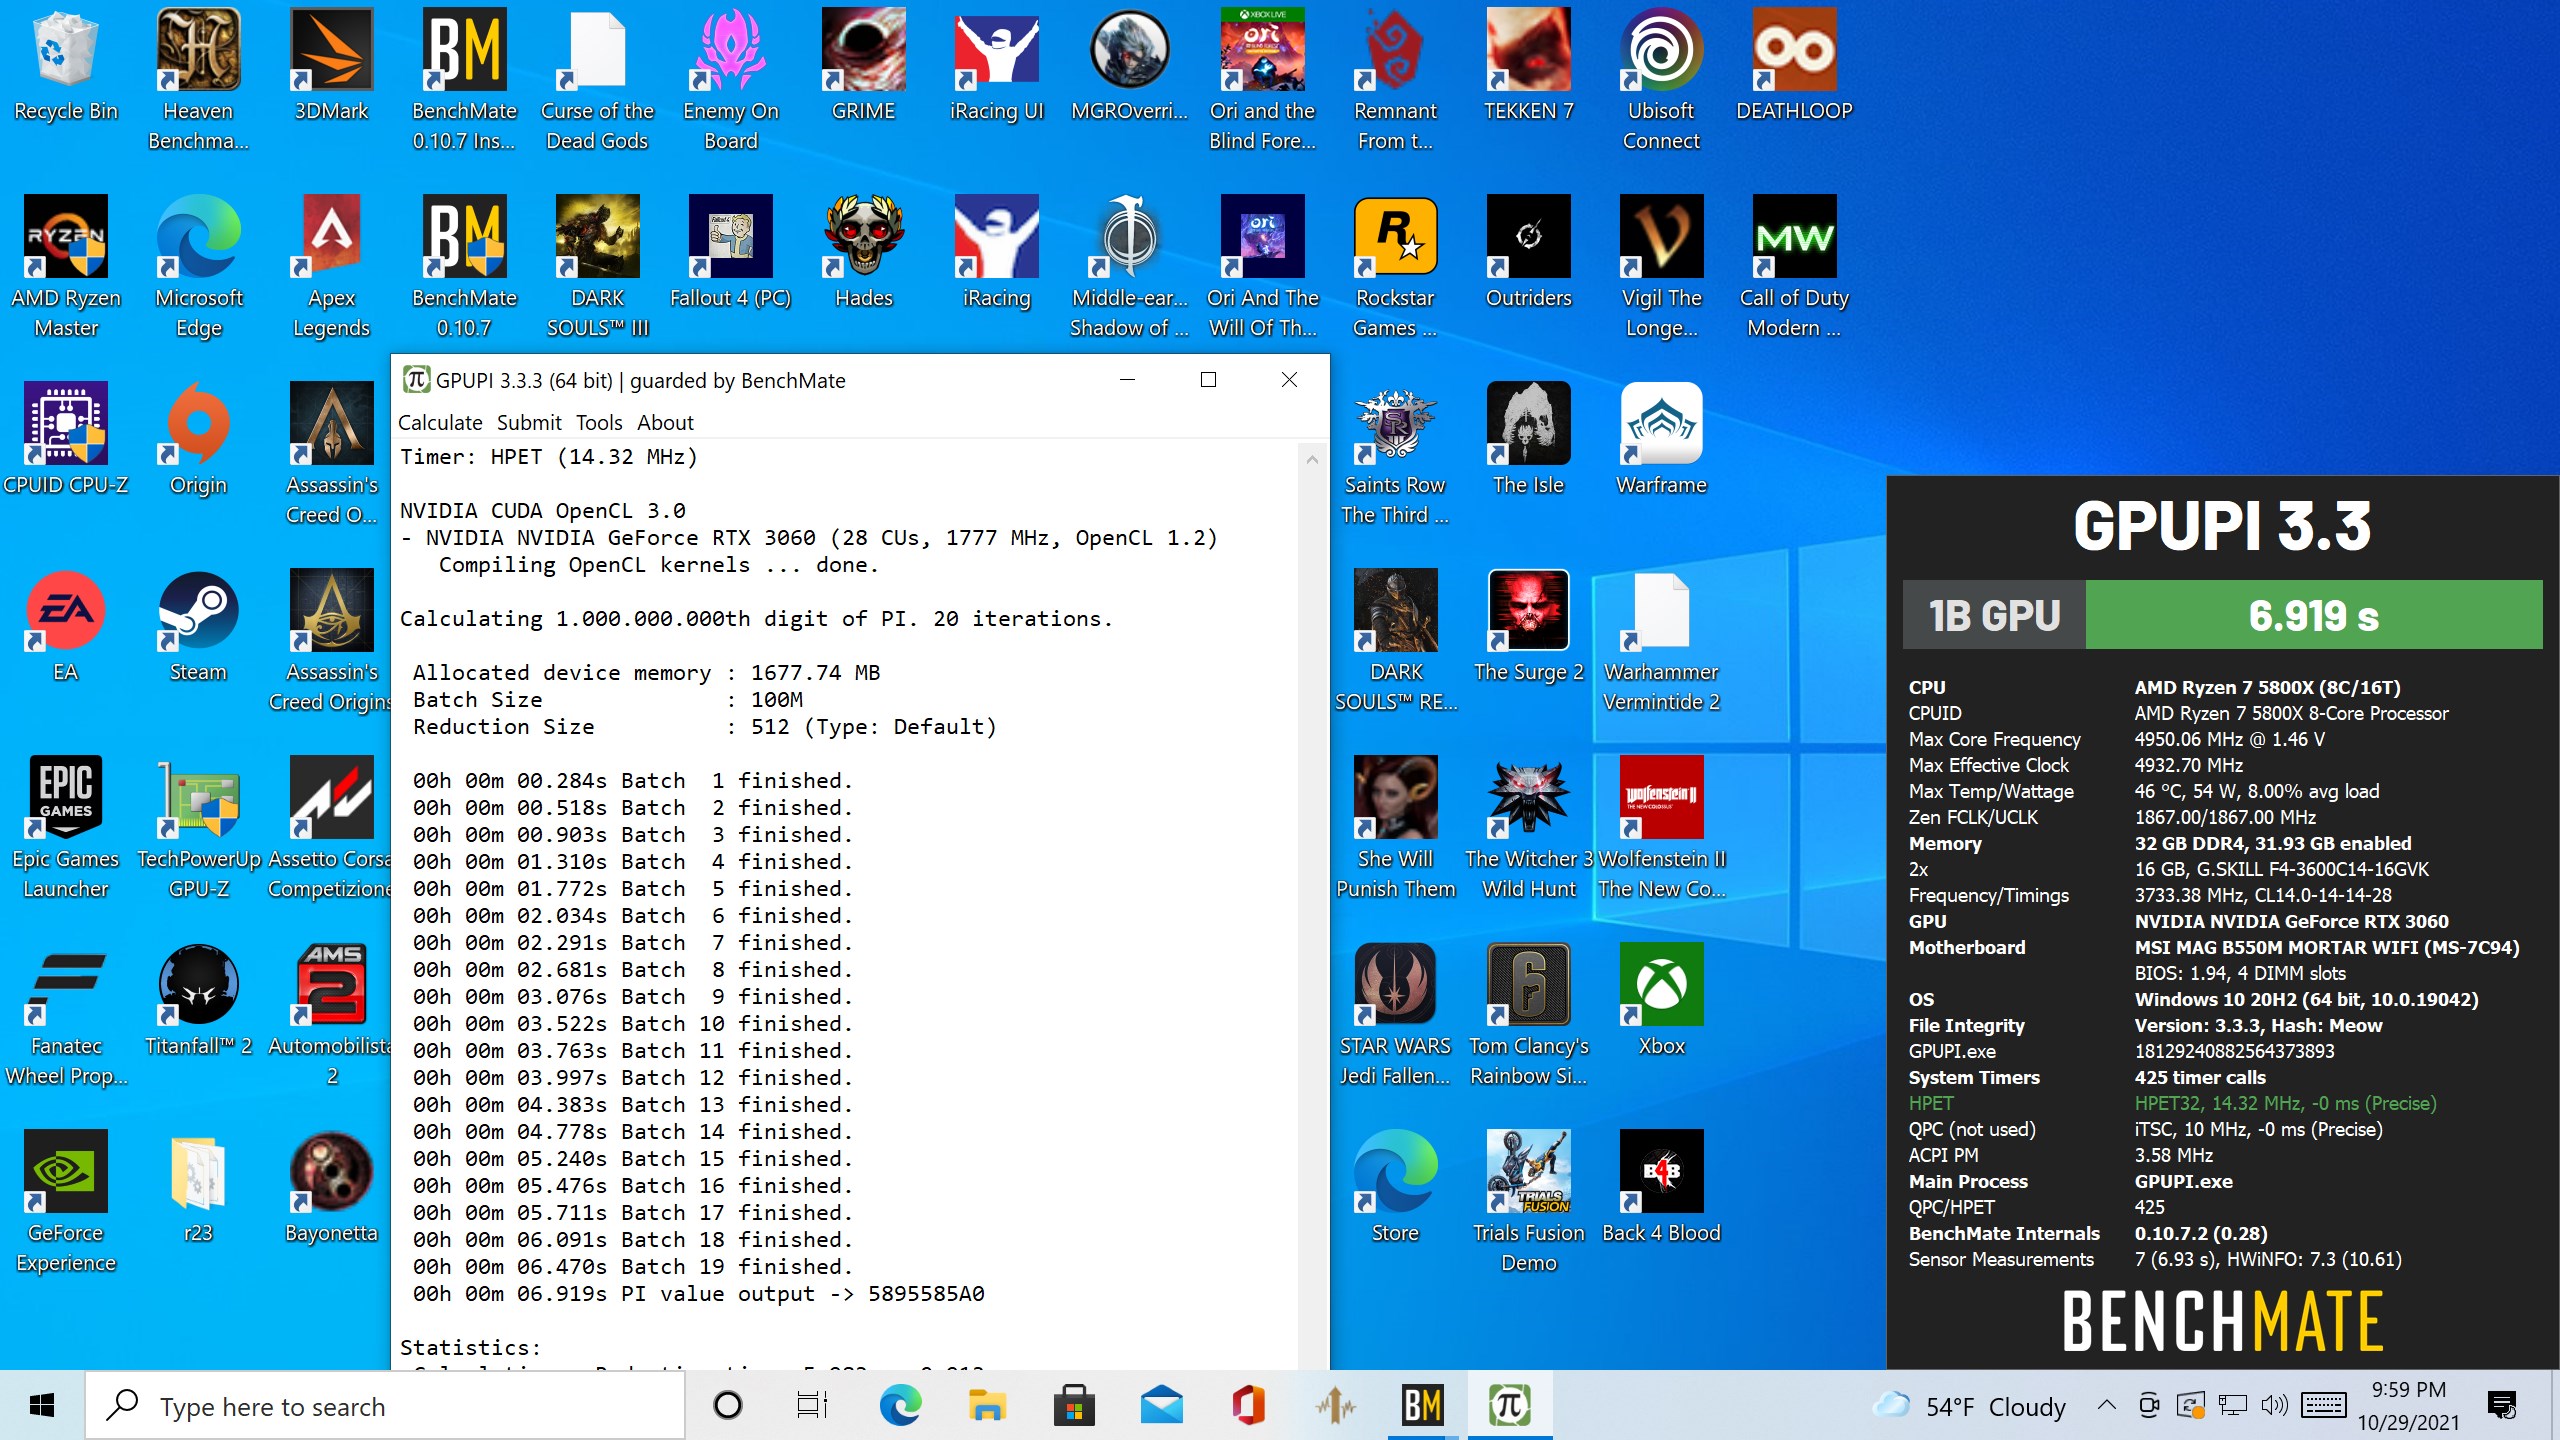Viewport: 2560px width, 1440px height.
Task: Select the Origin desktop icon
Action: [x=198, y=440]
